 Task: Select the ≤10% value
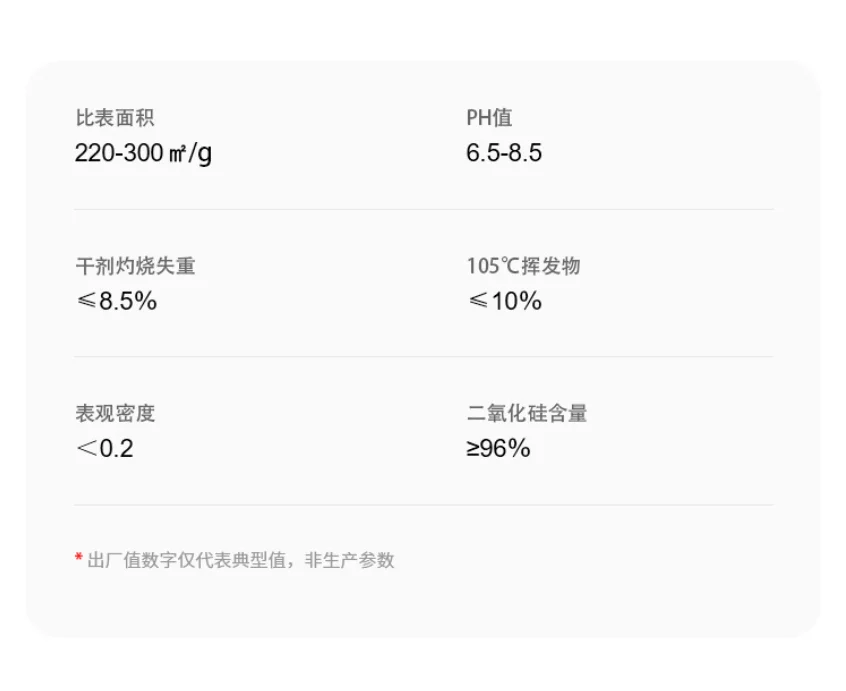[504, 301]
